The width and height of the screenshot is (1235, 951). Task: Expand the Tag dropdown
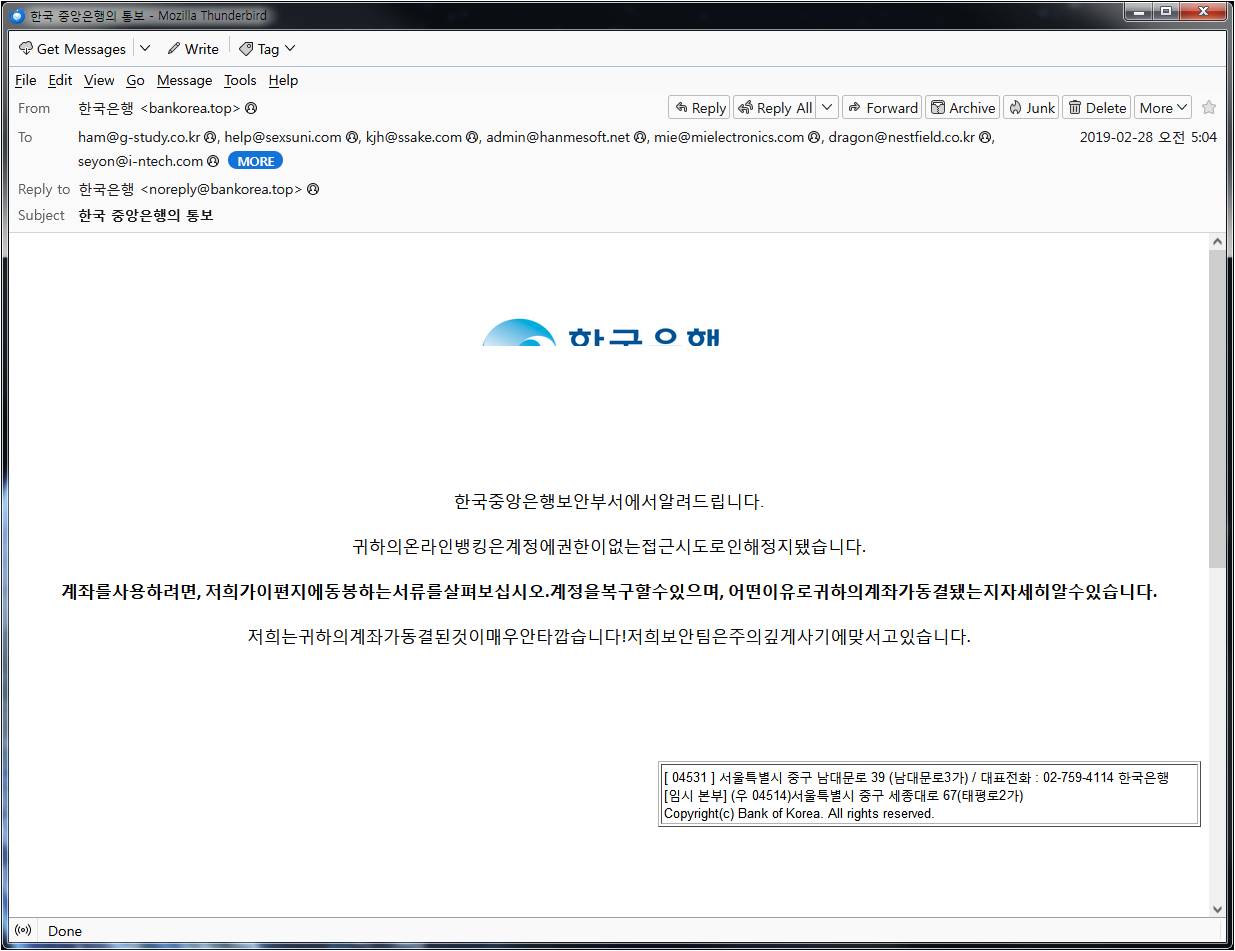click(x=267, y=49)
